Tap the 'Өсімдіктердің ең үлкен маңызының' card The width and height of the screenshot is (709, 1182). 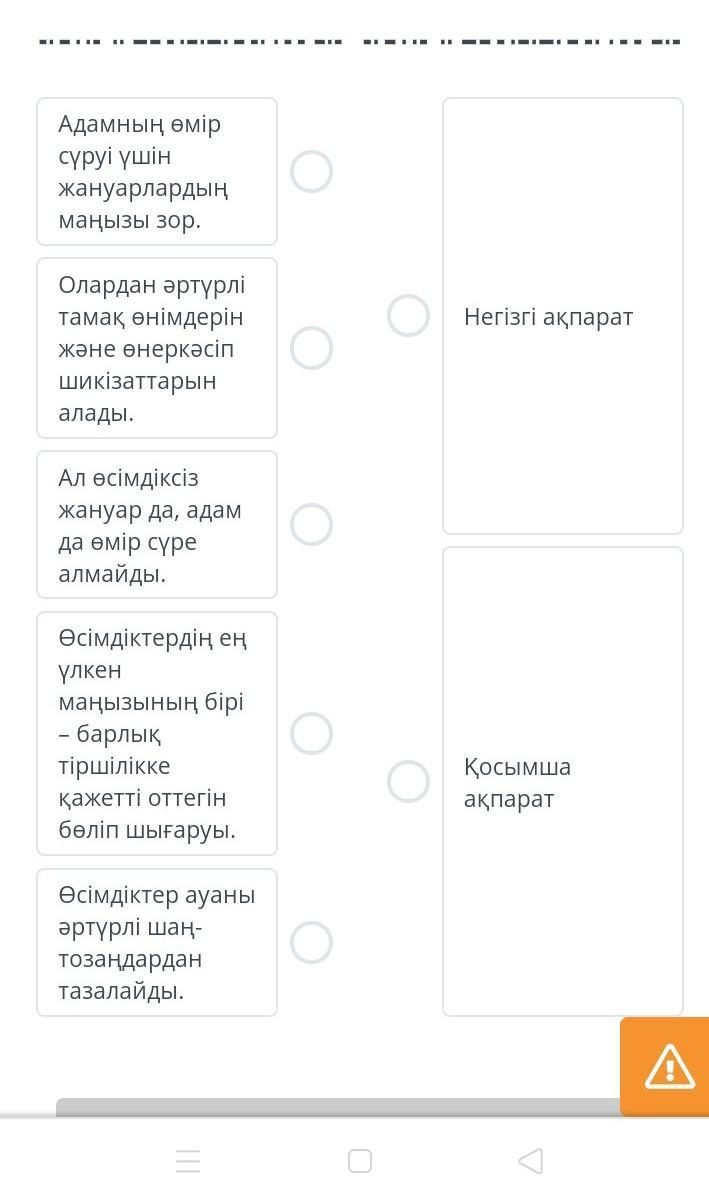click(x=157, y=733)
